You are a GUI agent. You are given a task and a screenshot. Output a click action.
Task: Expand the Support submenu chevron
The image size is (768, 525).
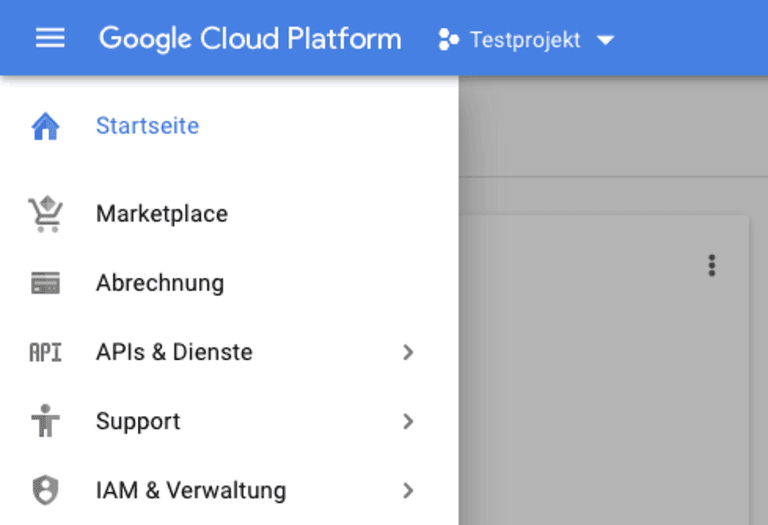pos(408,421)
